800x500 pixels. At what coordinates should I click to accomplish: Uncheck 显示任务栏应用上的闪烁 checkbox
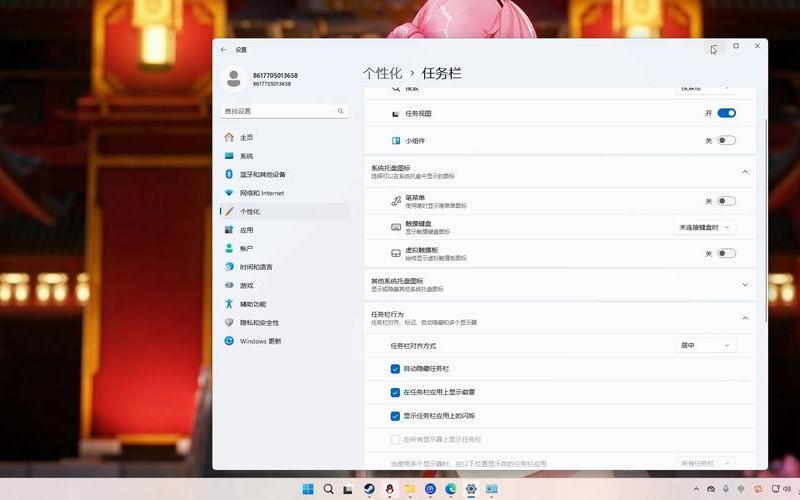[395, 416]
